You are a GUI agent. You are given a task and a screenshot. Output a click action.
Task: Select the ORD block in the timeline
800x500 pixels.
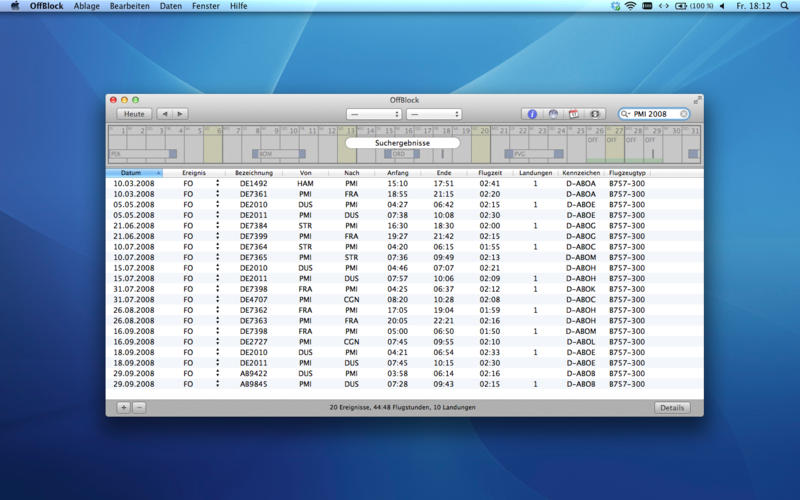[x=402, y=154]
